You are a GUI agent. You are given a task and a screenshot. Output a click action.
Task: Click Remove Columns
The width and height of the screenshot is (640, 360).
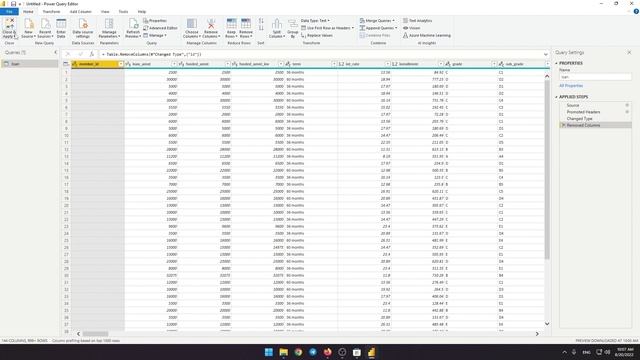click(x=211, y=28)
